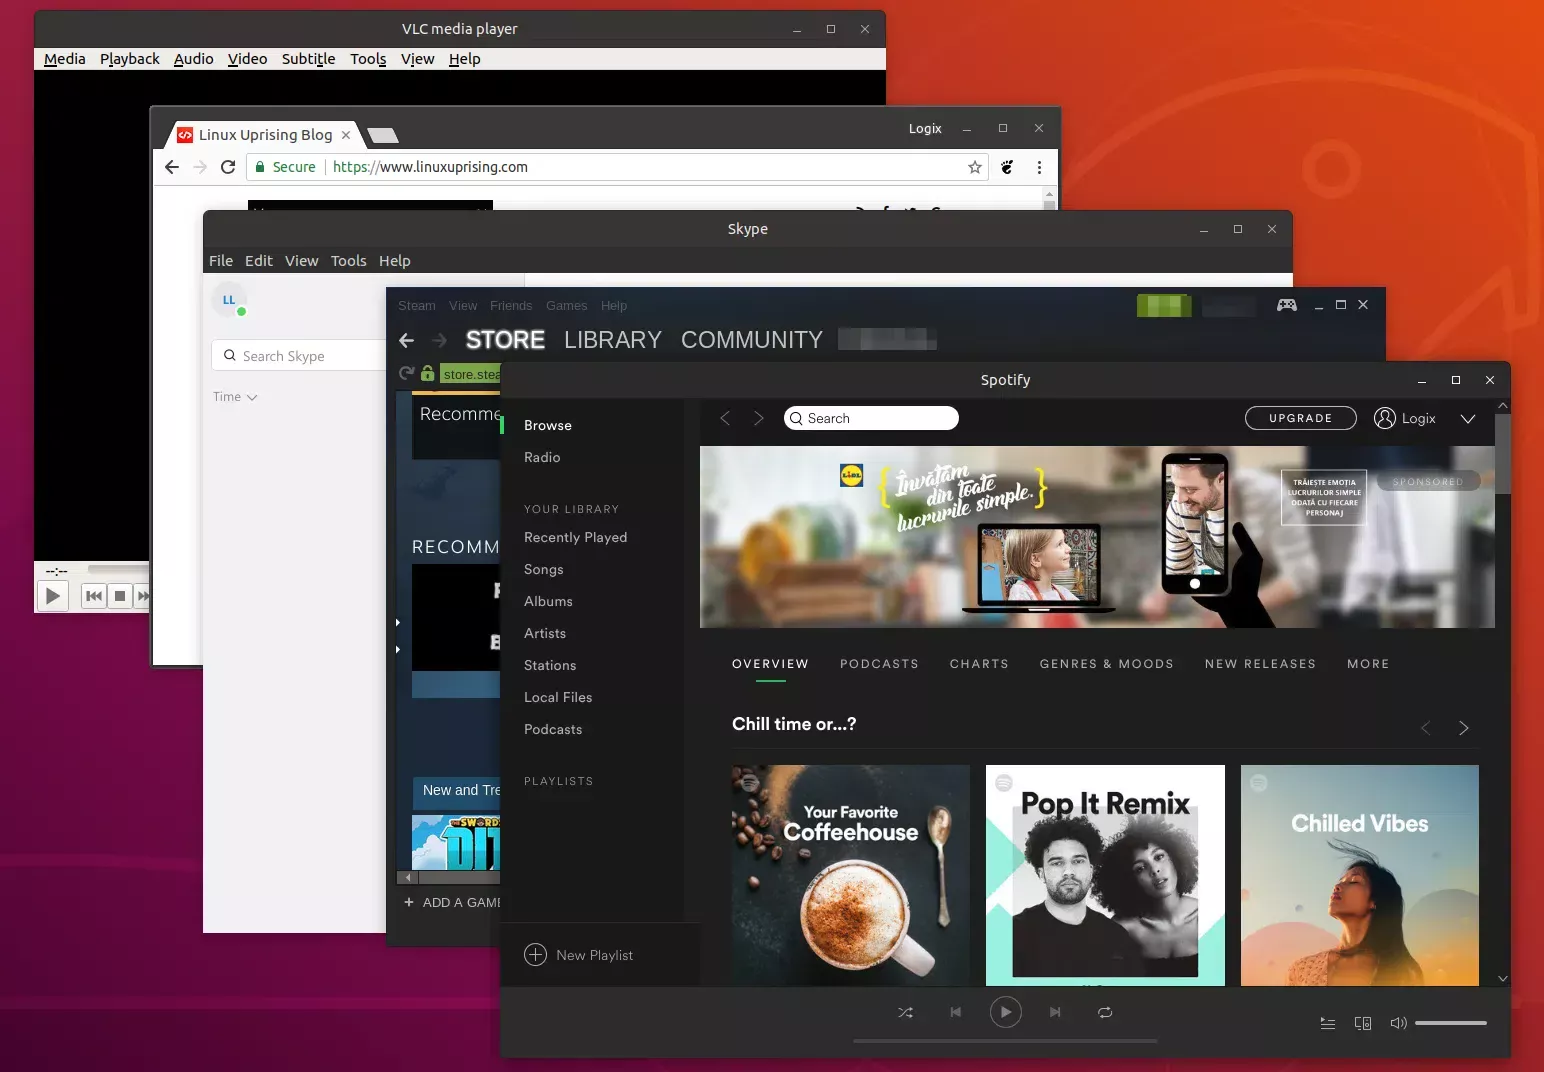The height and width of the screenshot is (1072, 1544).
Task: Open the LL profile avatar in Skype
Action: (229, 299)
